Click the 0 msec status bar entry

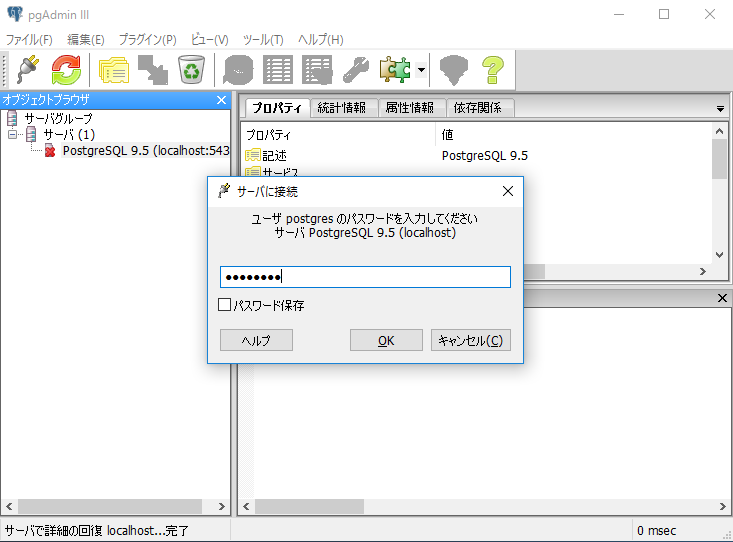[x=656, y=530]
